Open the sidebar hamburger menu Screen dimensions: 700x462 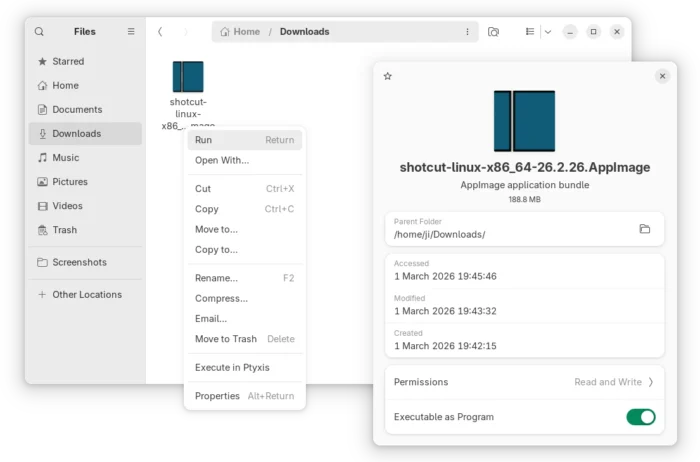pyautogui.click(x=131, y=32)
